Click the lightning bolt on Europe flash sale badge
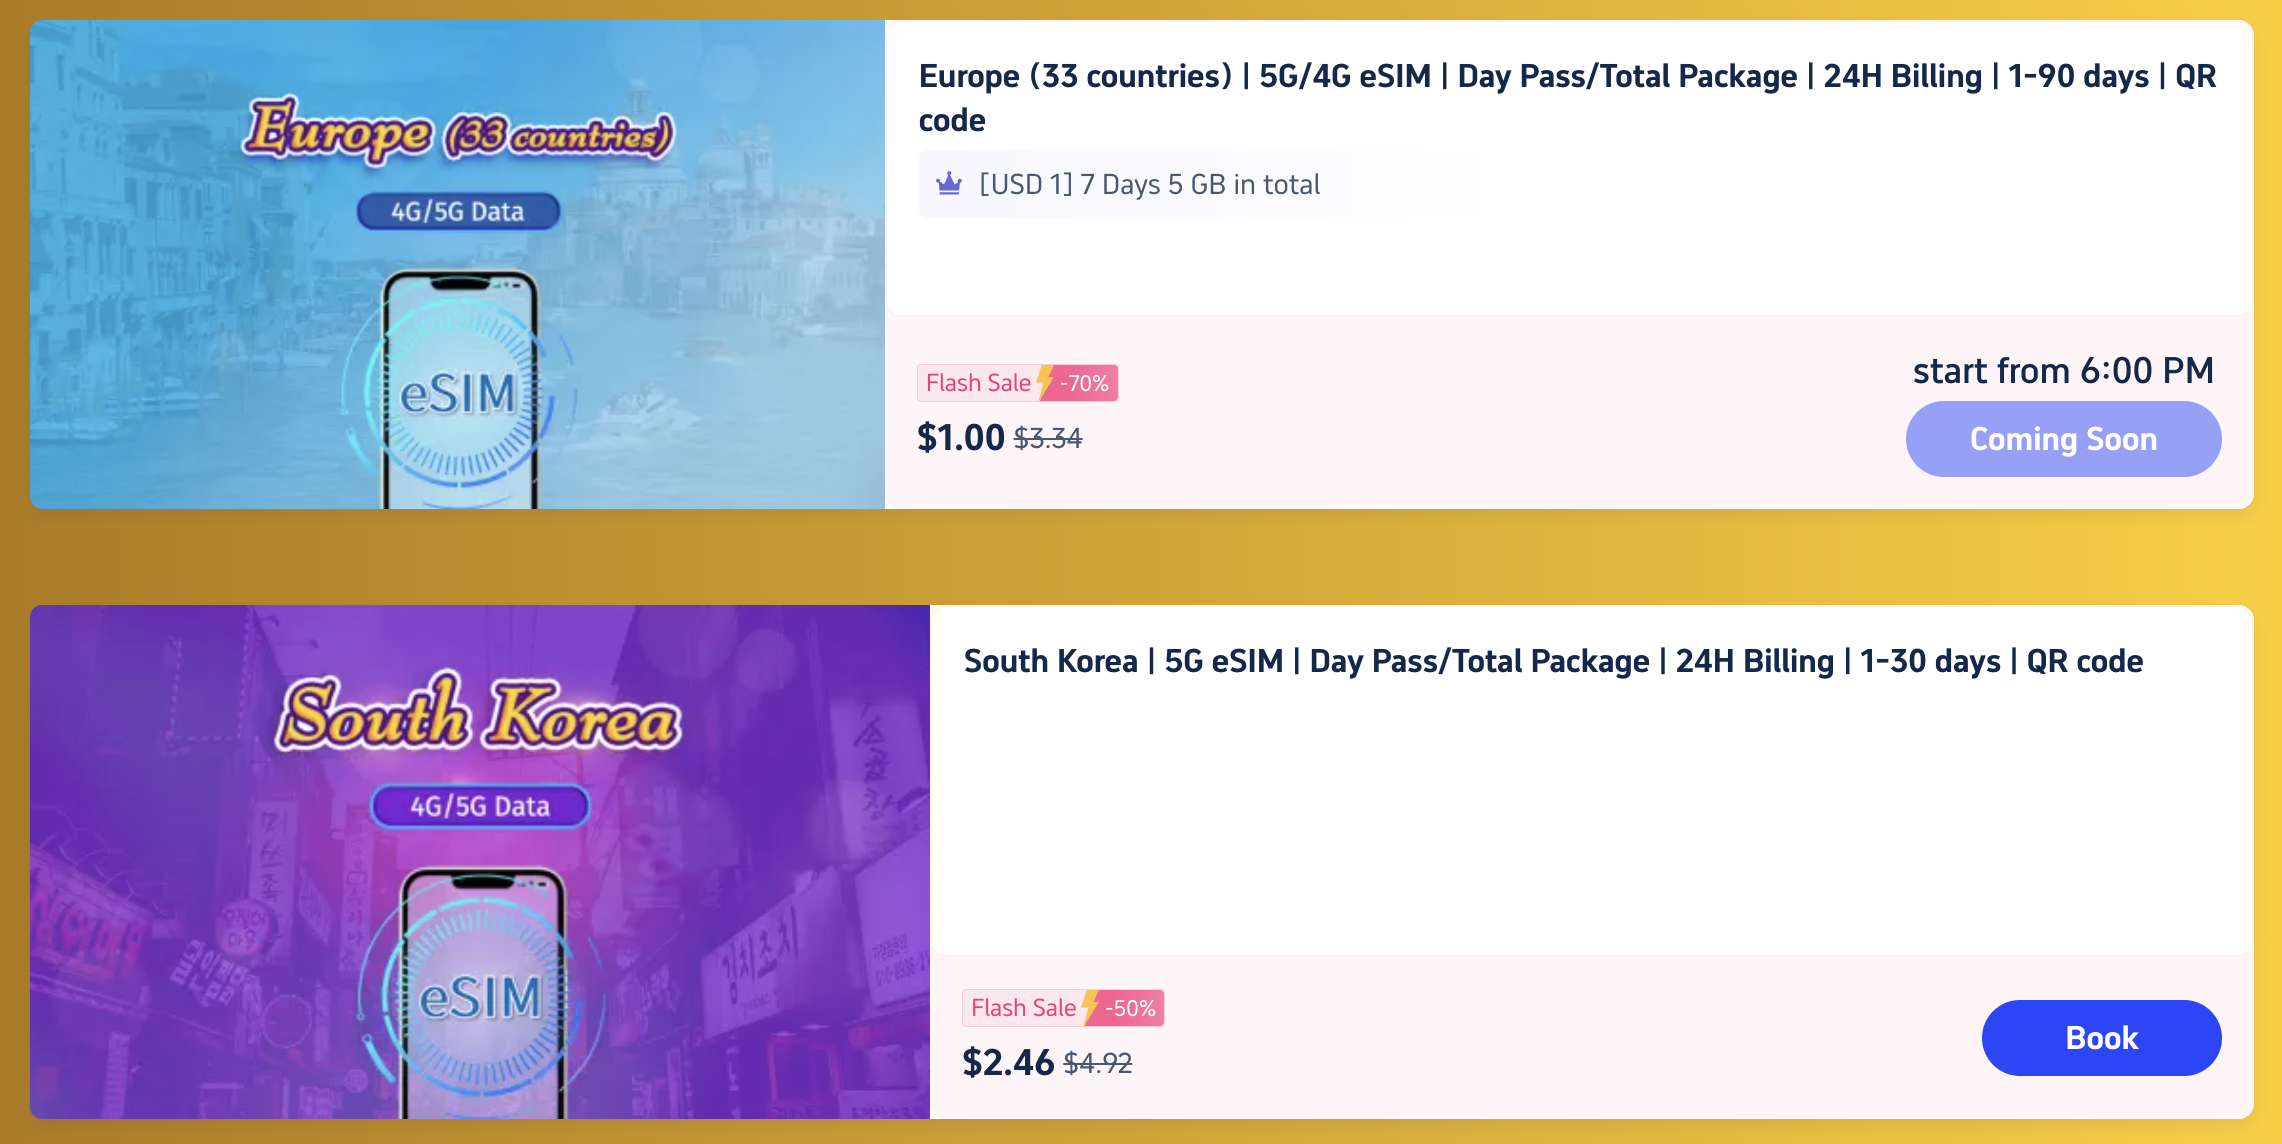 tap(1045, 382)
